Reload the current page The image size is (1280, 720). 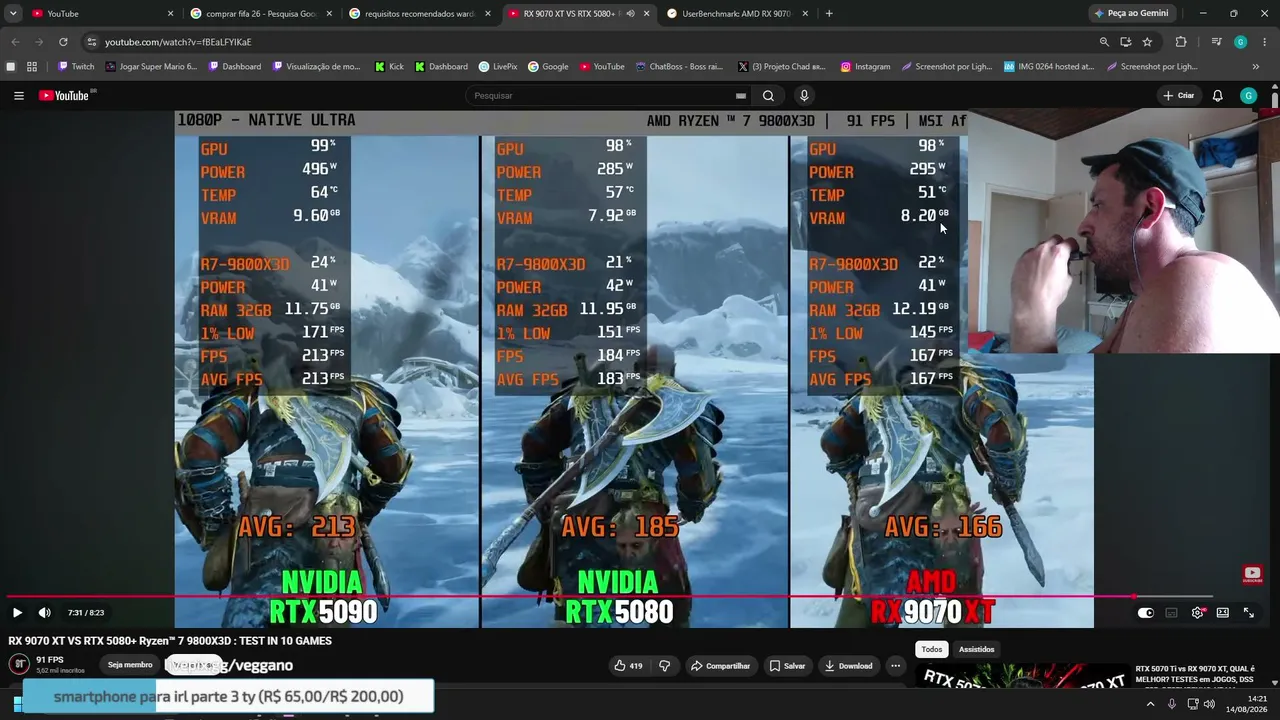pos(63,42)
